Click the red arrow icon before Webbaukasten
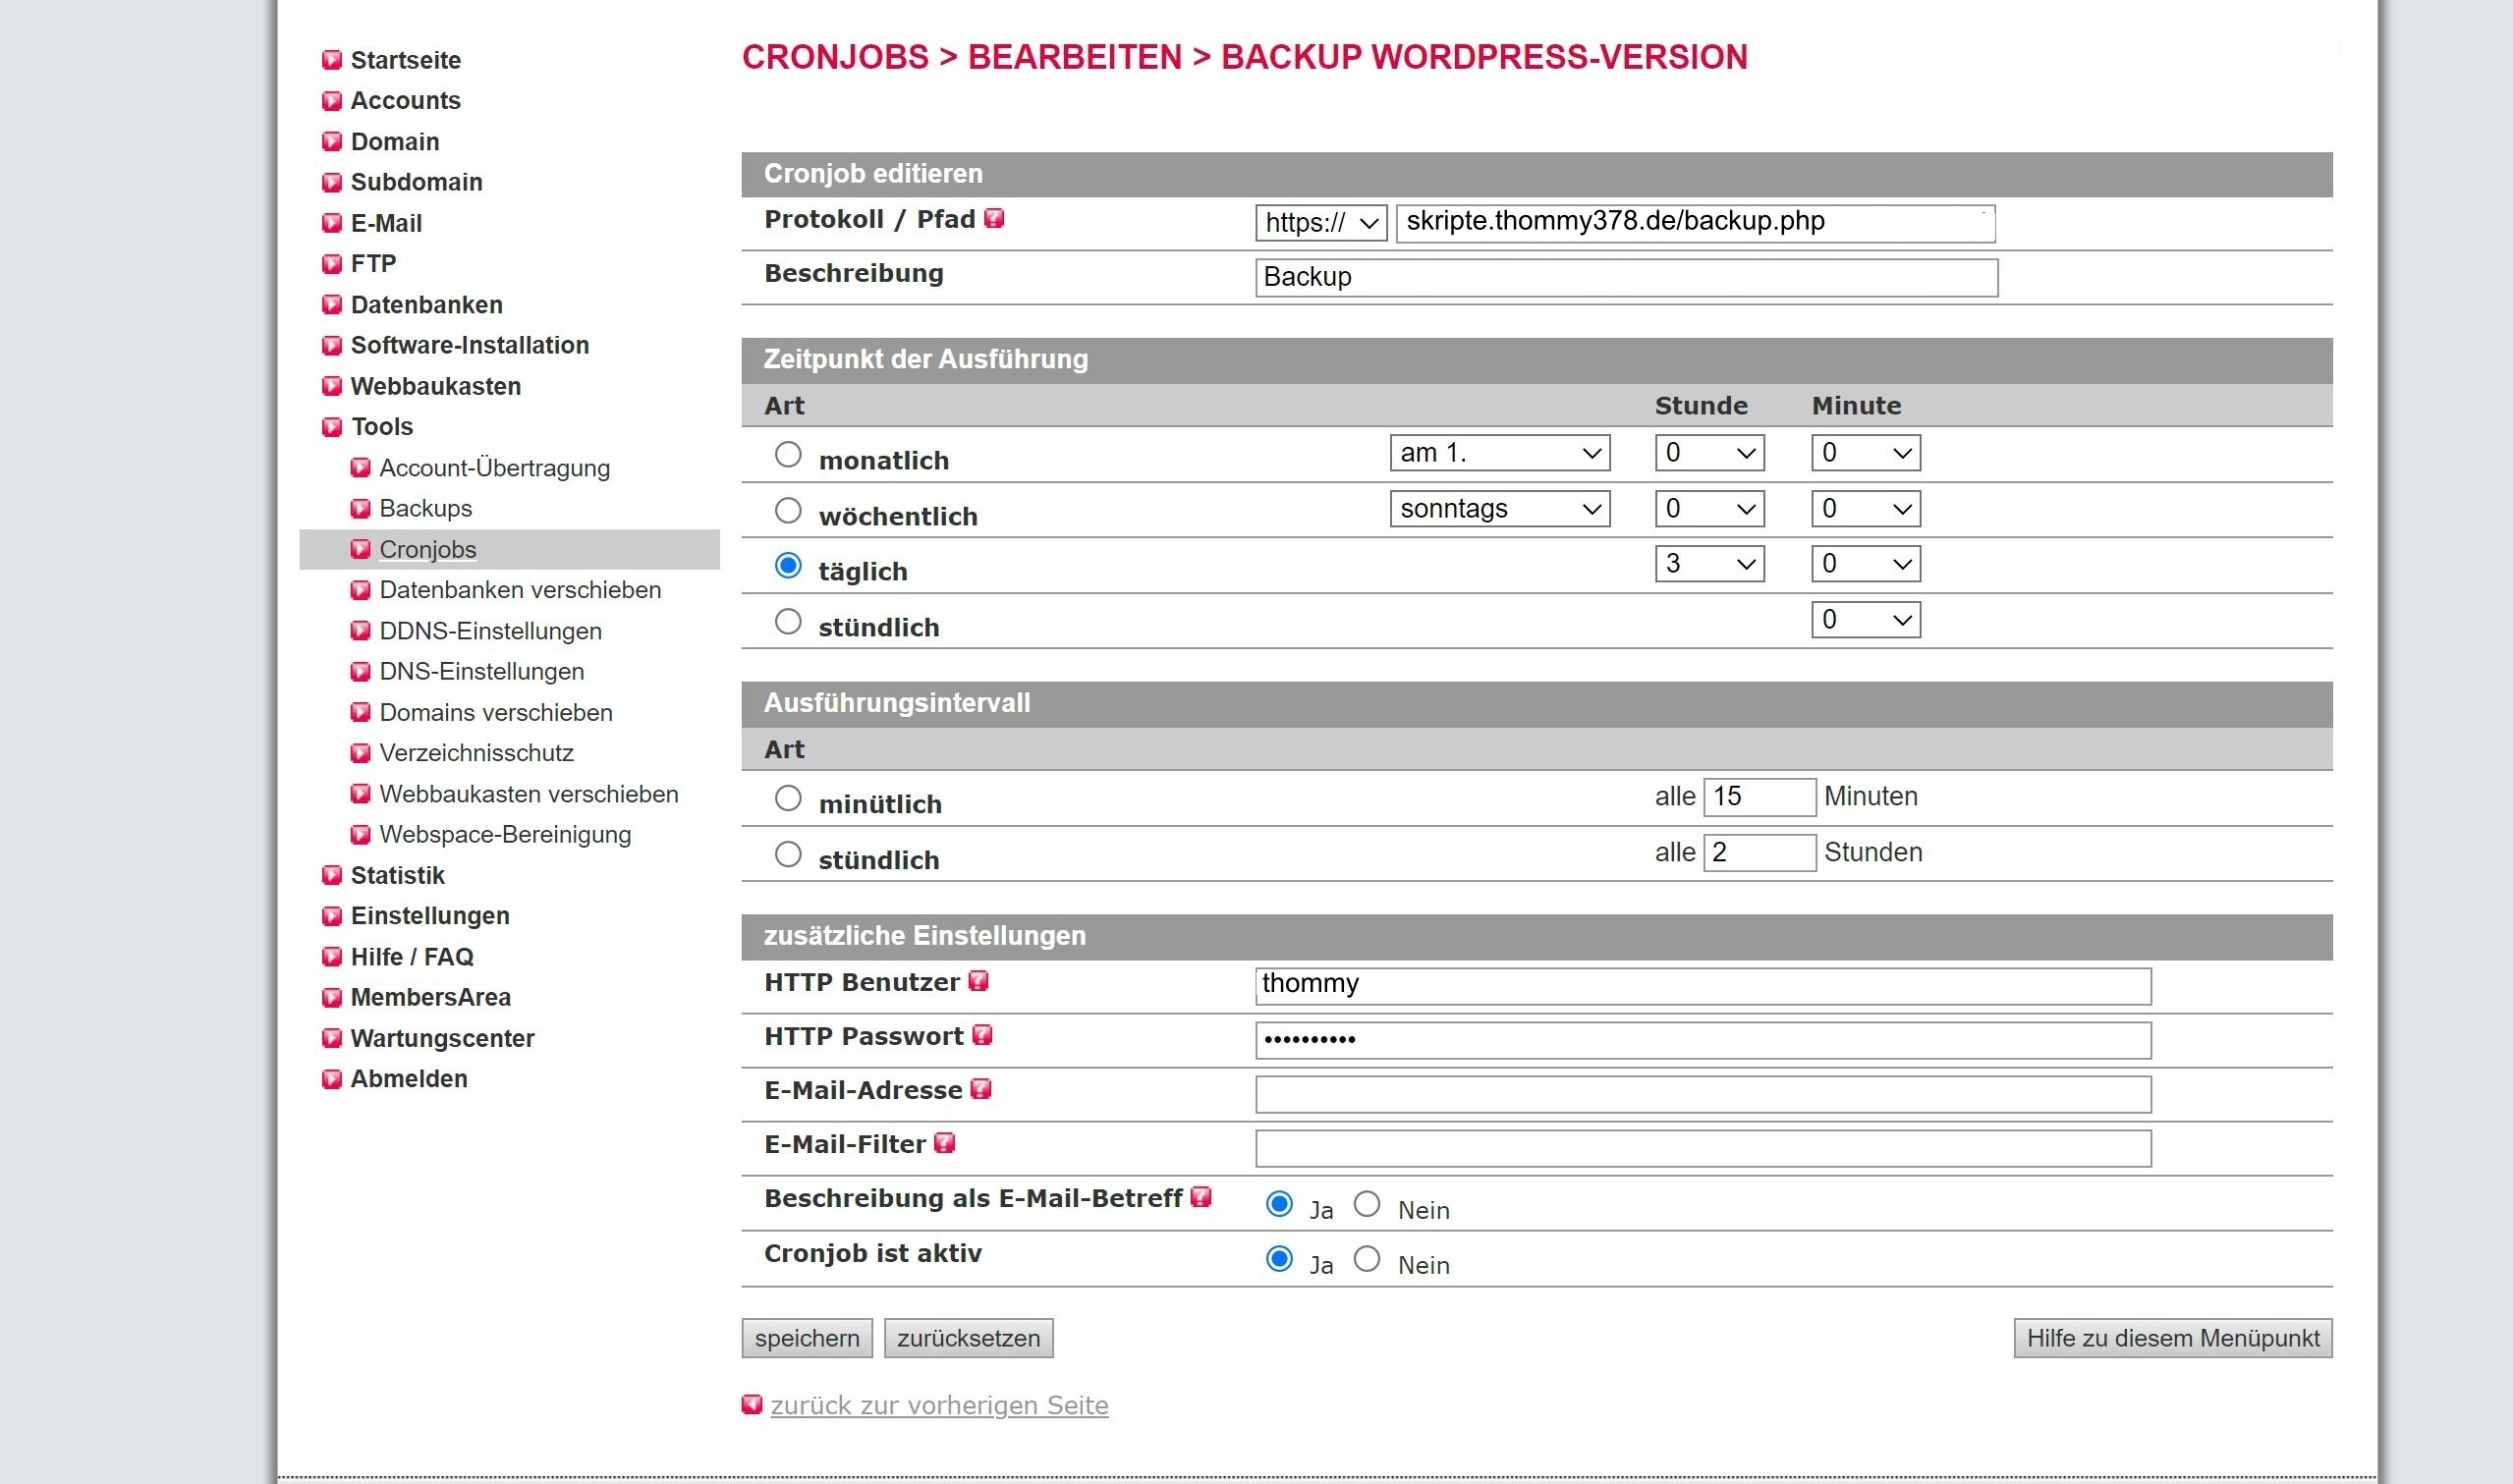2513x1484 pixels. (x=332, y=387)
